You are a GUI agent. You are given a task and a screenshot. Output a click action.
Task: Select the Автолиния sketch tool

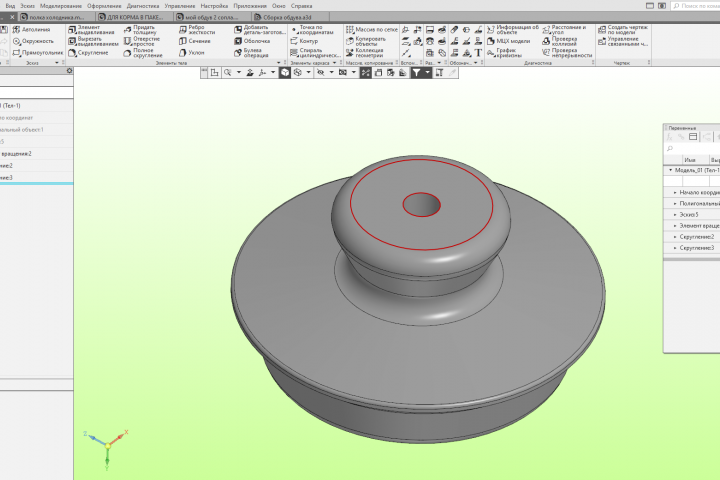point(32,29)
